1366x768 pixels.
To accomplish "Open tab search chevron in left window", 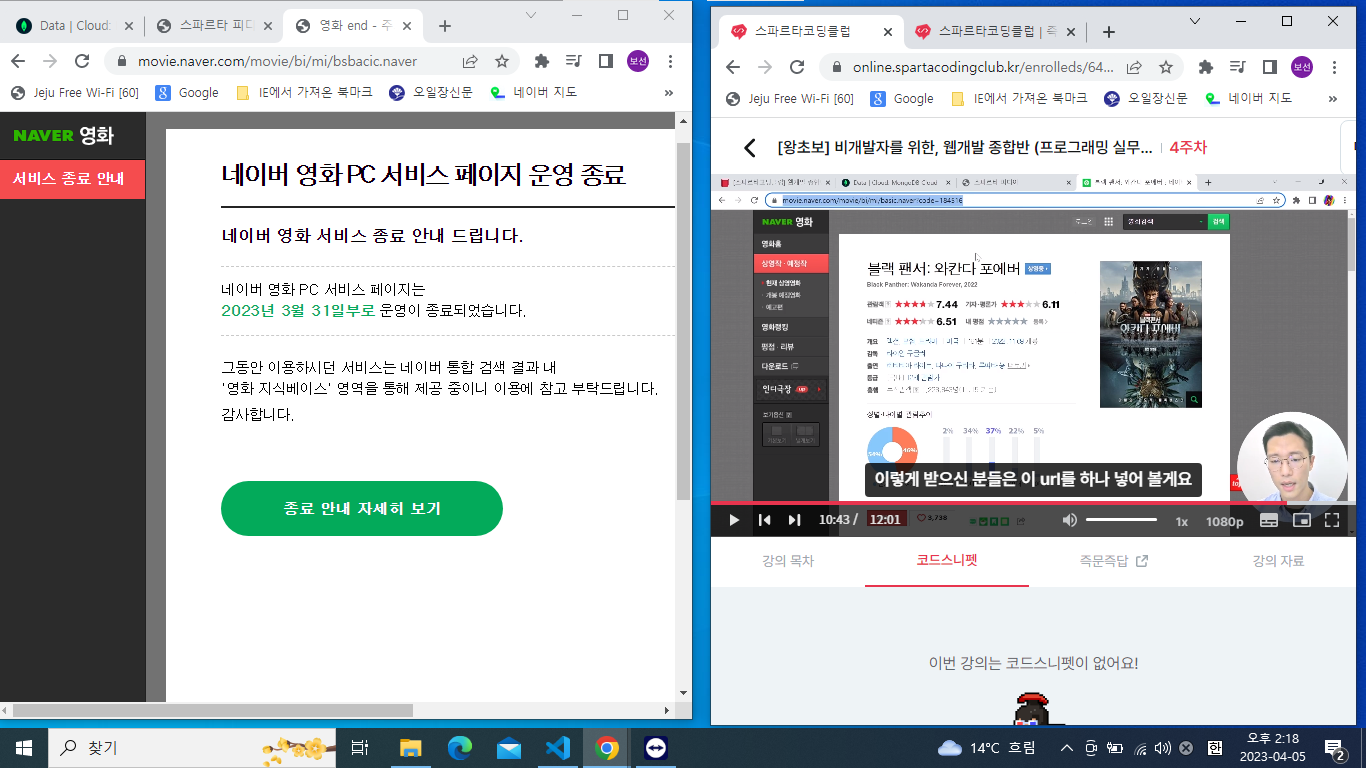I will (531, 15).
